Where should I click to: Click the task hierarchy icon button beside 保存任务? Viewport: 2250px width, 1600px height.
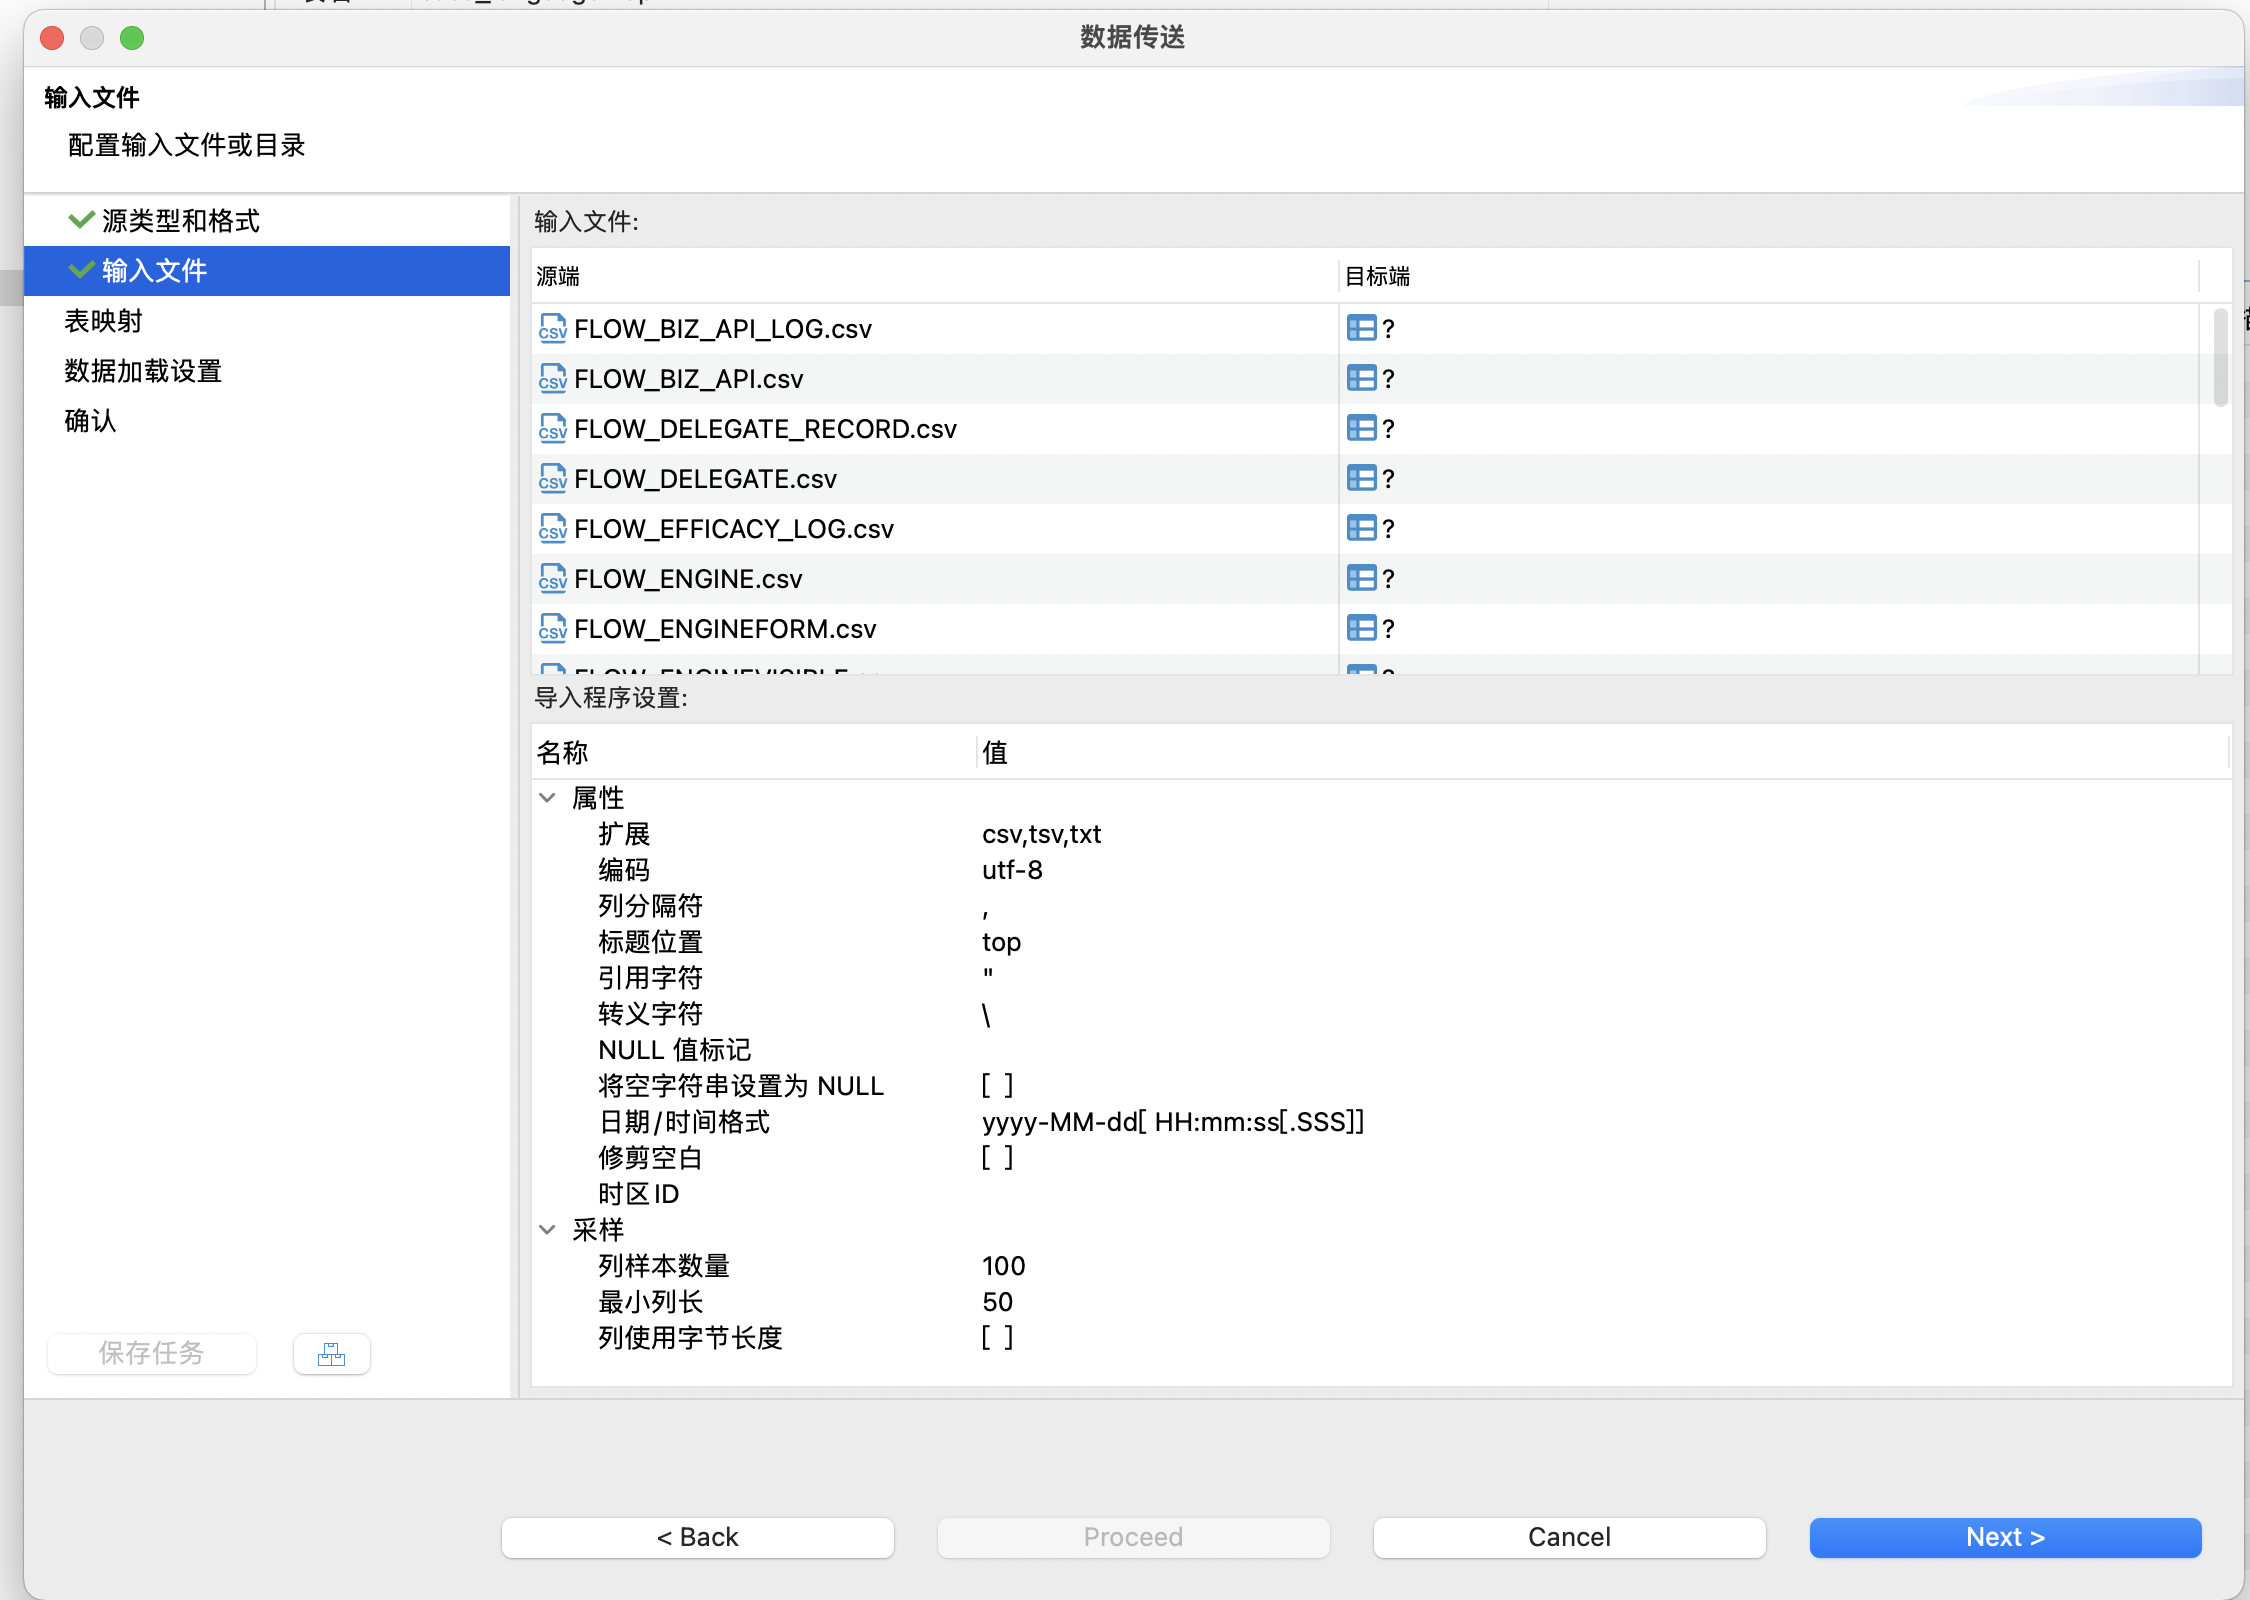click(331, 1354)
